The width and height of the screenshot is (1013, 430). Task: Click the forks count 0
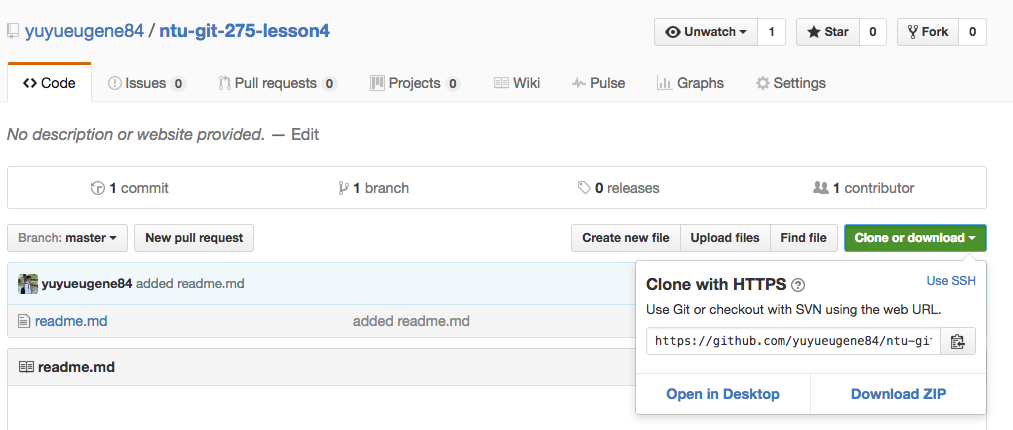(x=972, y=32)
